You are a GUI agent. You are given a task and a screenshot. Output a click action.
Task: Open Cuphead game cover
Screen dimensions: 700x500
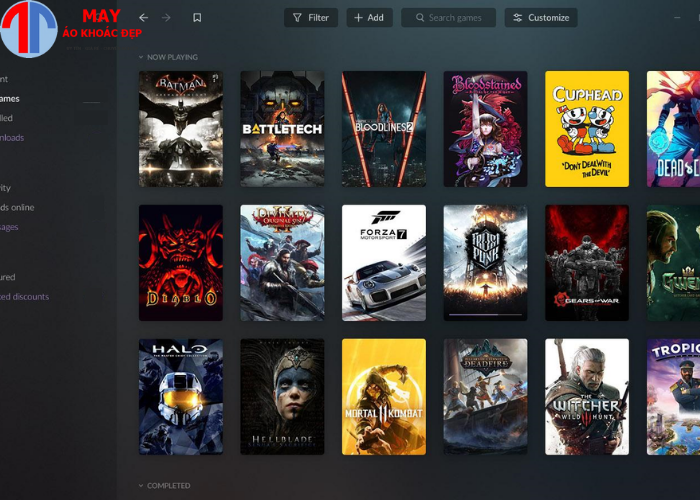tap(587, 128)
